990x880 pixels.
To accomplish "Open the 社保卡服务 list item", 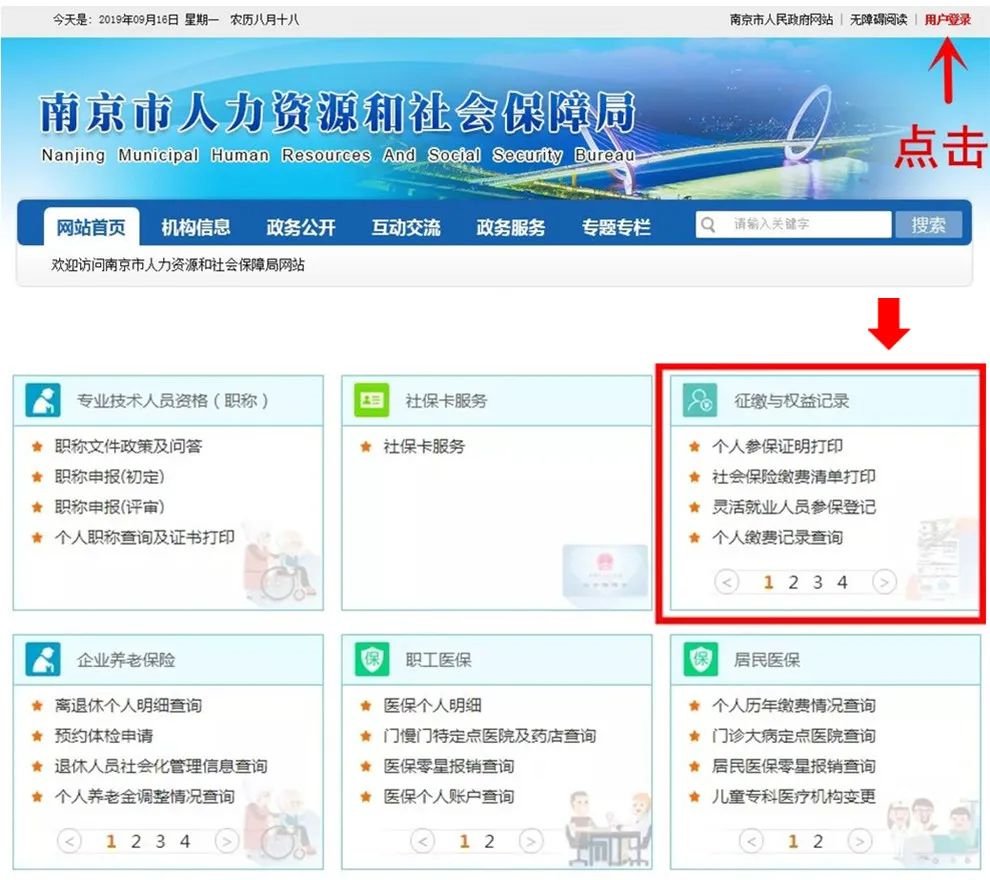I will tap(424, 446).
